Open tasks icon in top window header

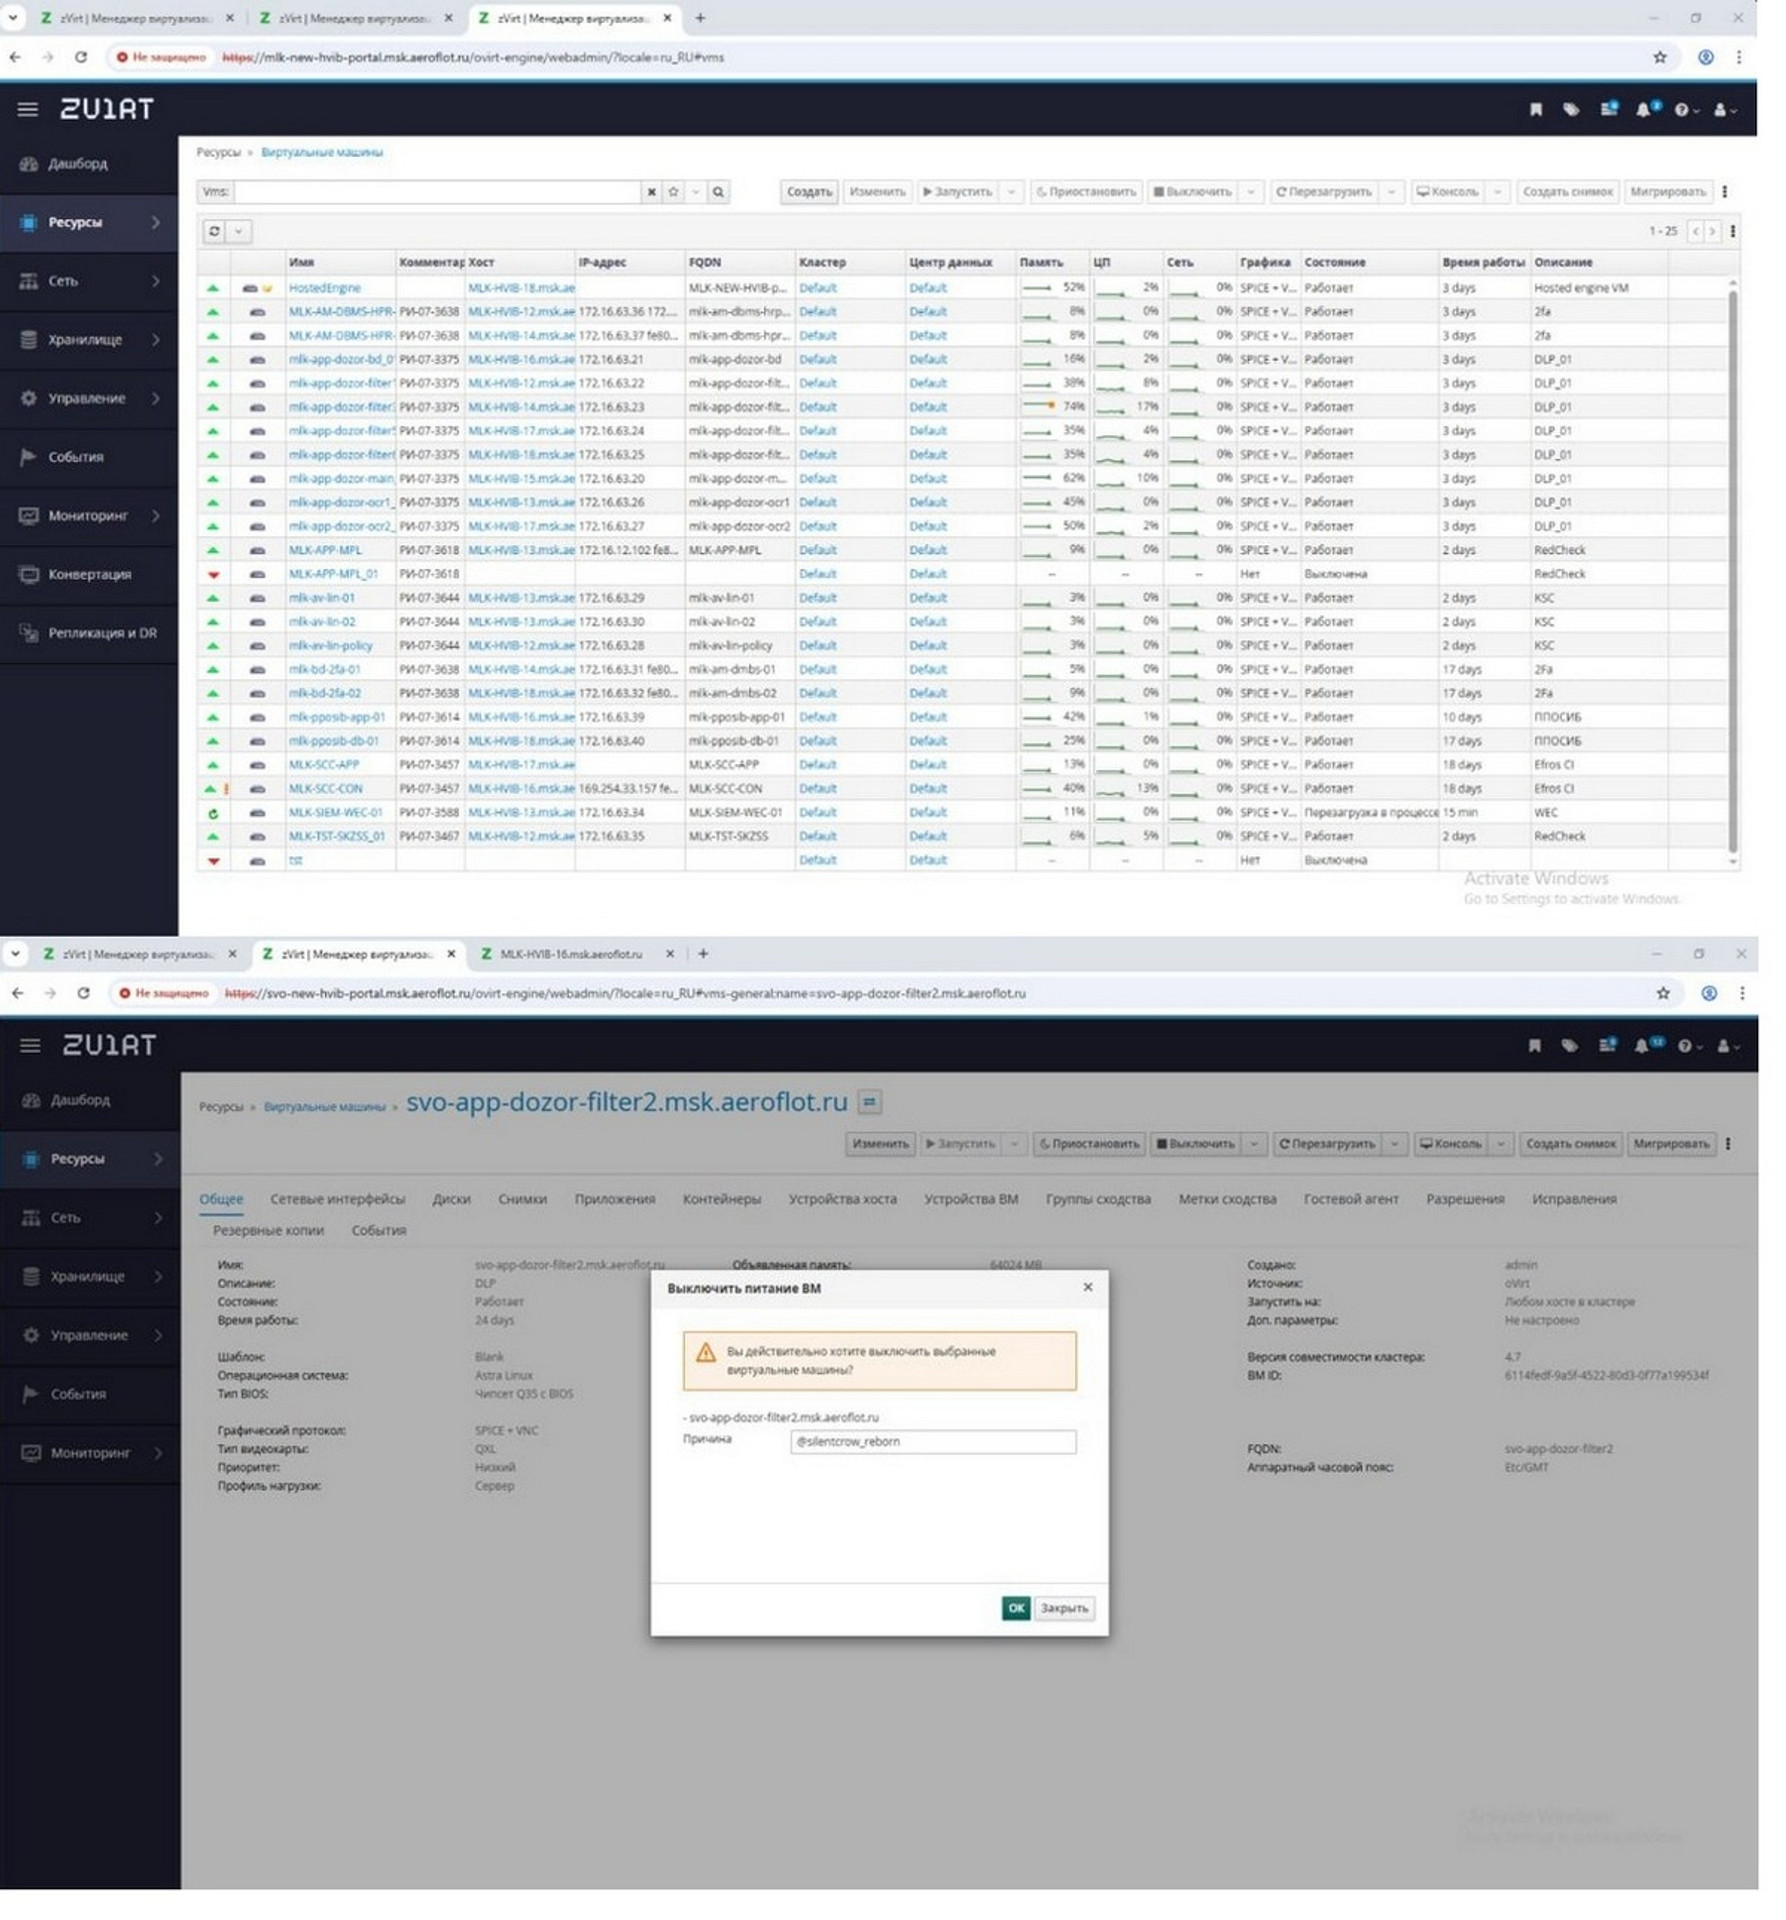tap(1608, 109)
